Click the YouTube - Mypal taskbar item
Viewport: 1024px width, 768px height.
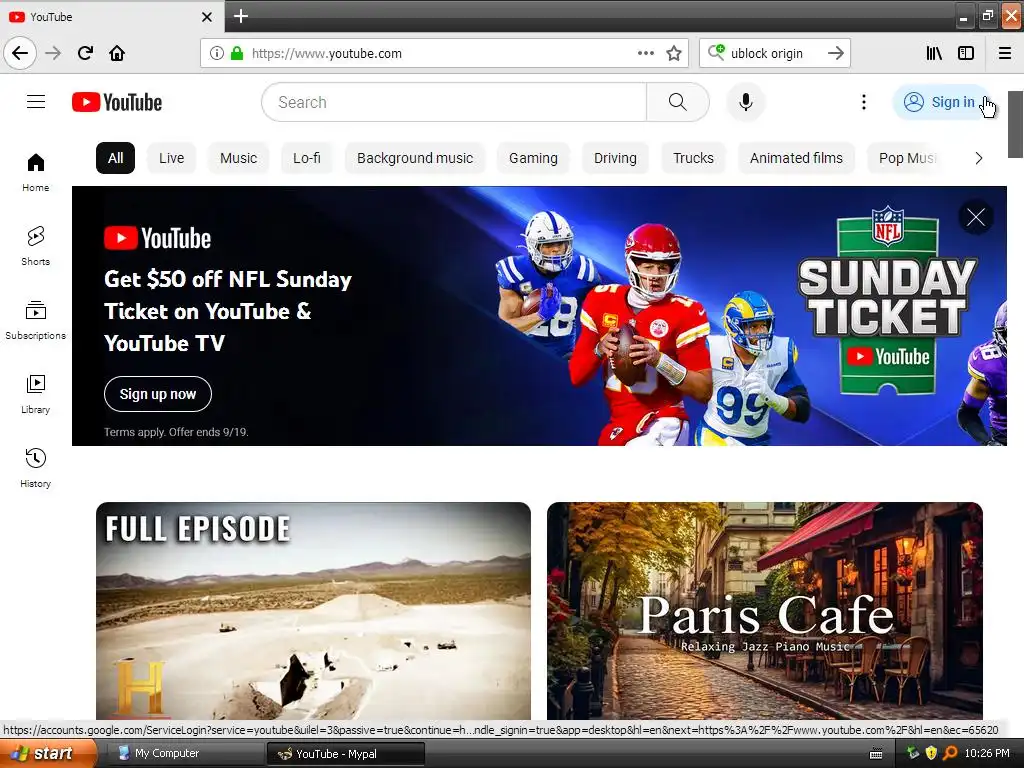tap(345, 754)
